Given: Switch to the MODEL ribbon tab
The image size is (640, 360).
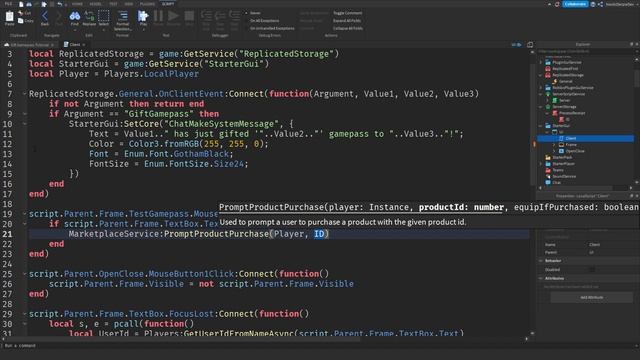Looking at the screenshot, I should tap(96, 4).
